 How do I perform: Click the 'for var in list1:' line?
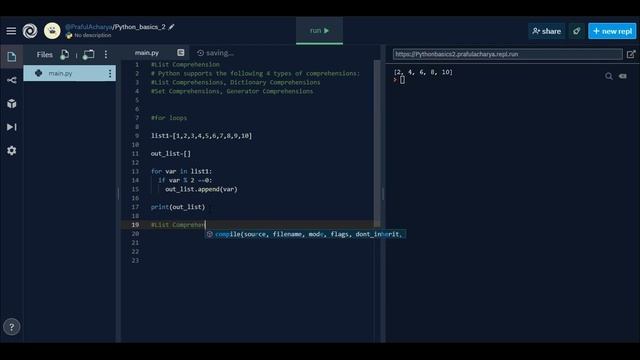[181, 171]
